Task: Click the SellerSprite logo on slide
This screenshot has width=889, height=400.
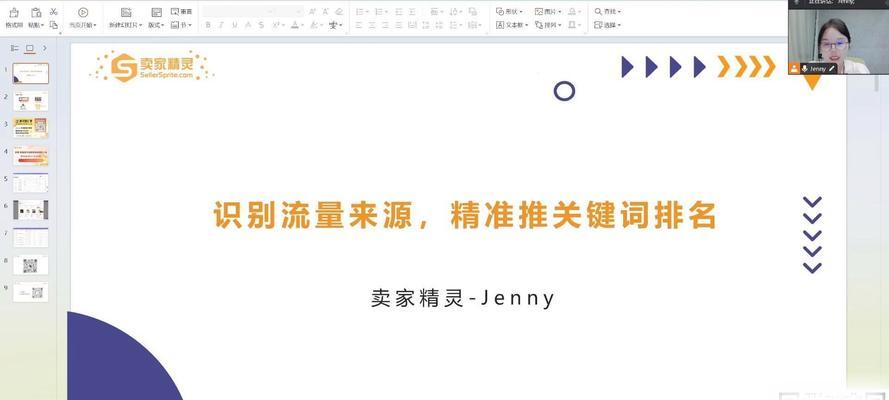Action: (152, 67)
